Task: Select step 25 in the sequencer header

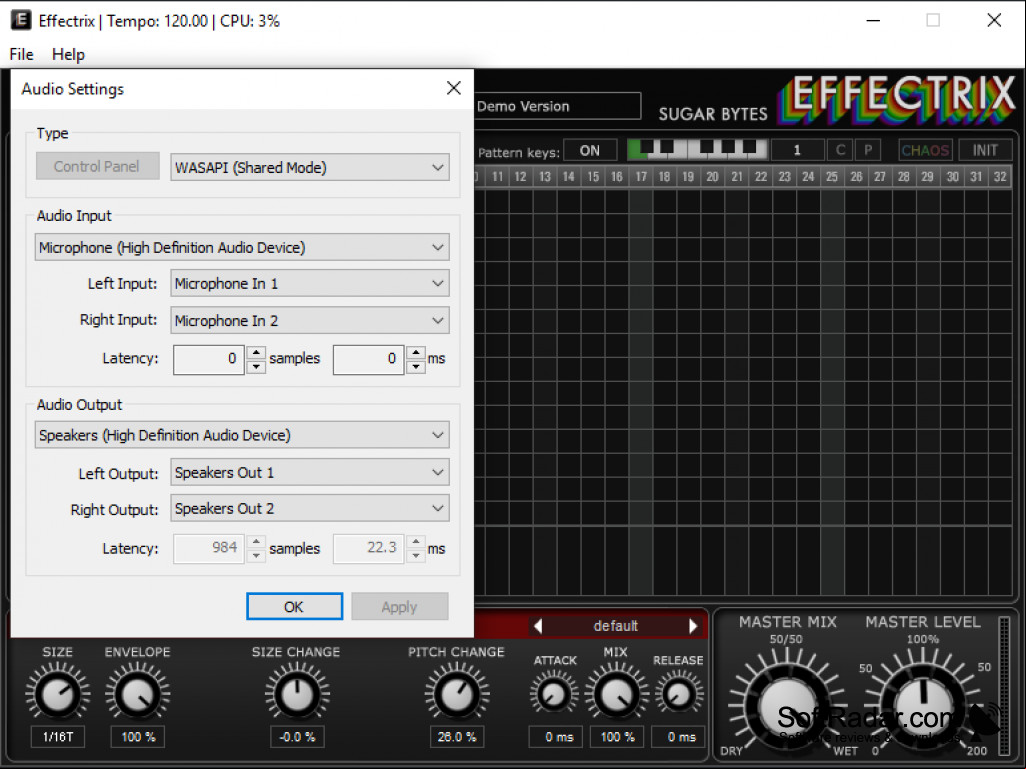Action: point(832,177)
